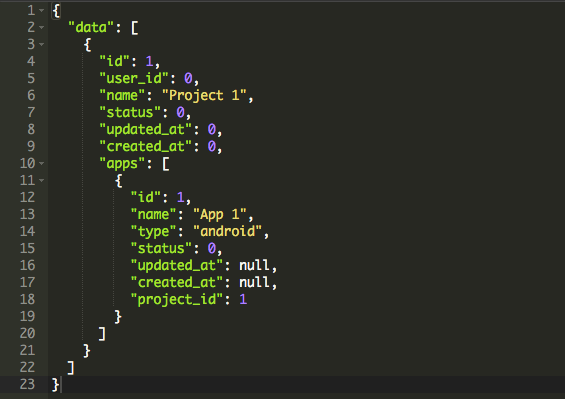Image resolution: width=565 pixels, height=399 pixels.
Task: Click the "user_id" key
Action: [134, 79]
